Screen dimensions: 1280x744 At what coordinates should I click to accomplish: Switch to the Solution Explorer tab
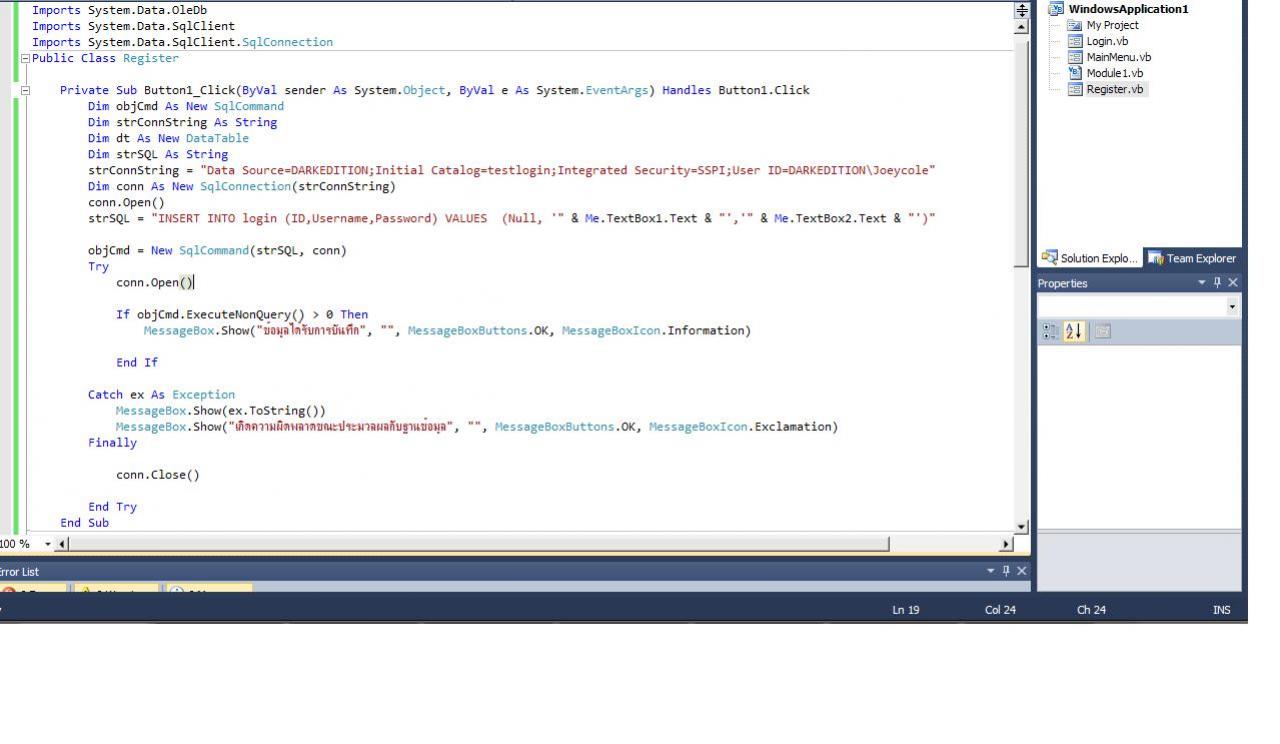(1090, 258)
